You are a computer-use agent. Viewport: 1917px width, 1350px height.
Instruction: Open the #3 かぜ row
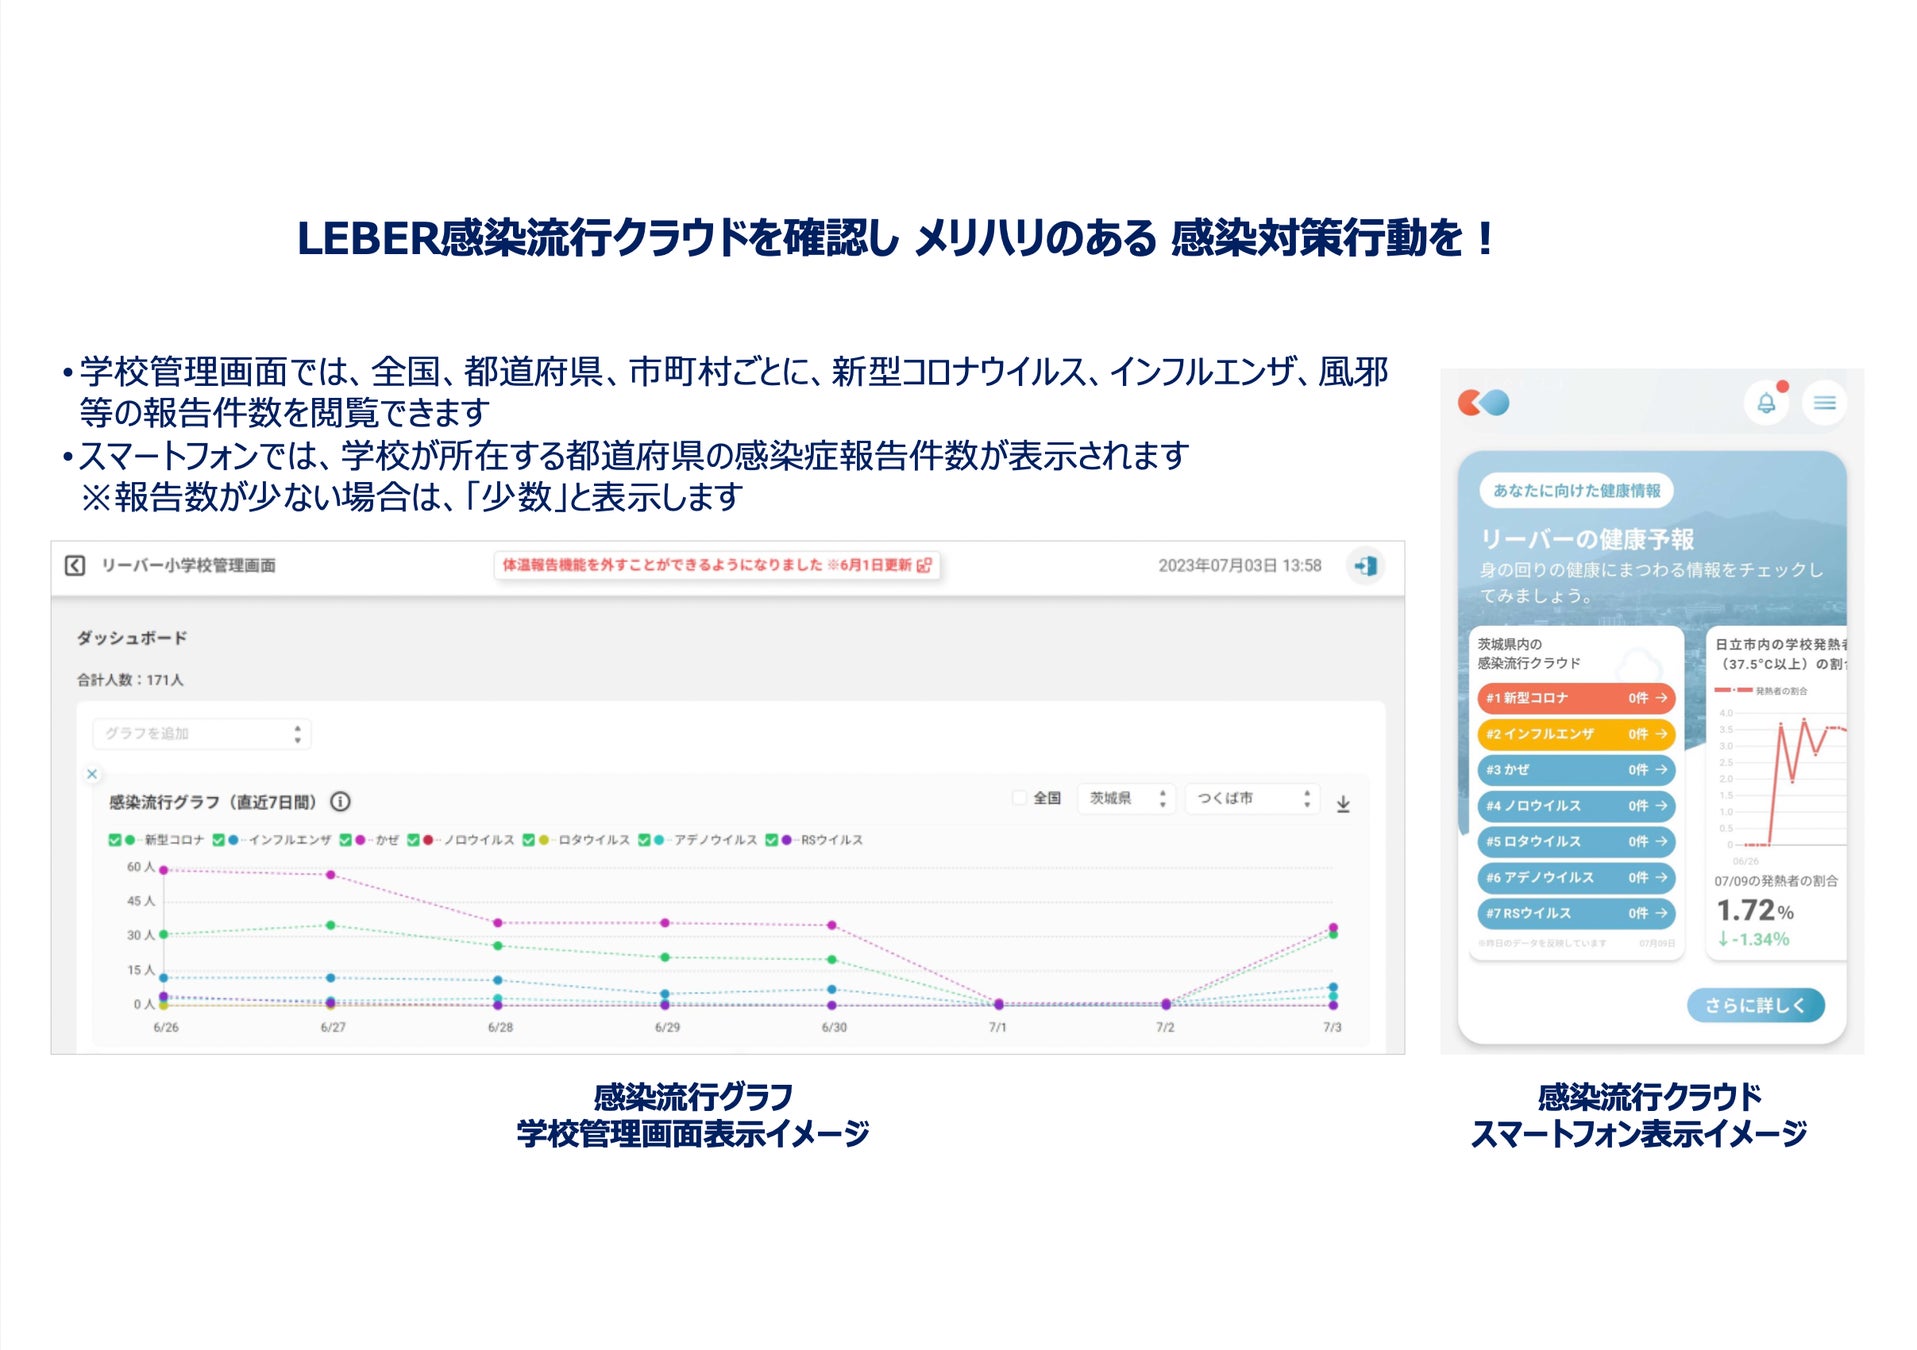tap(1575, 770)
